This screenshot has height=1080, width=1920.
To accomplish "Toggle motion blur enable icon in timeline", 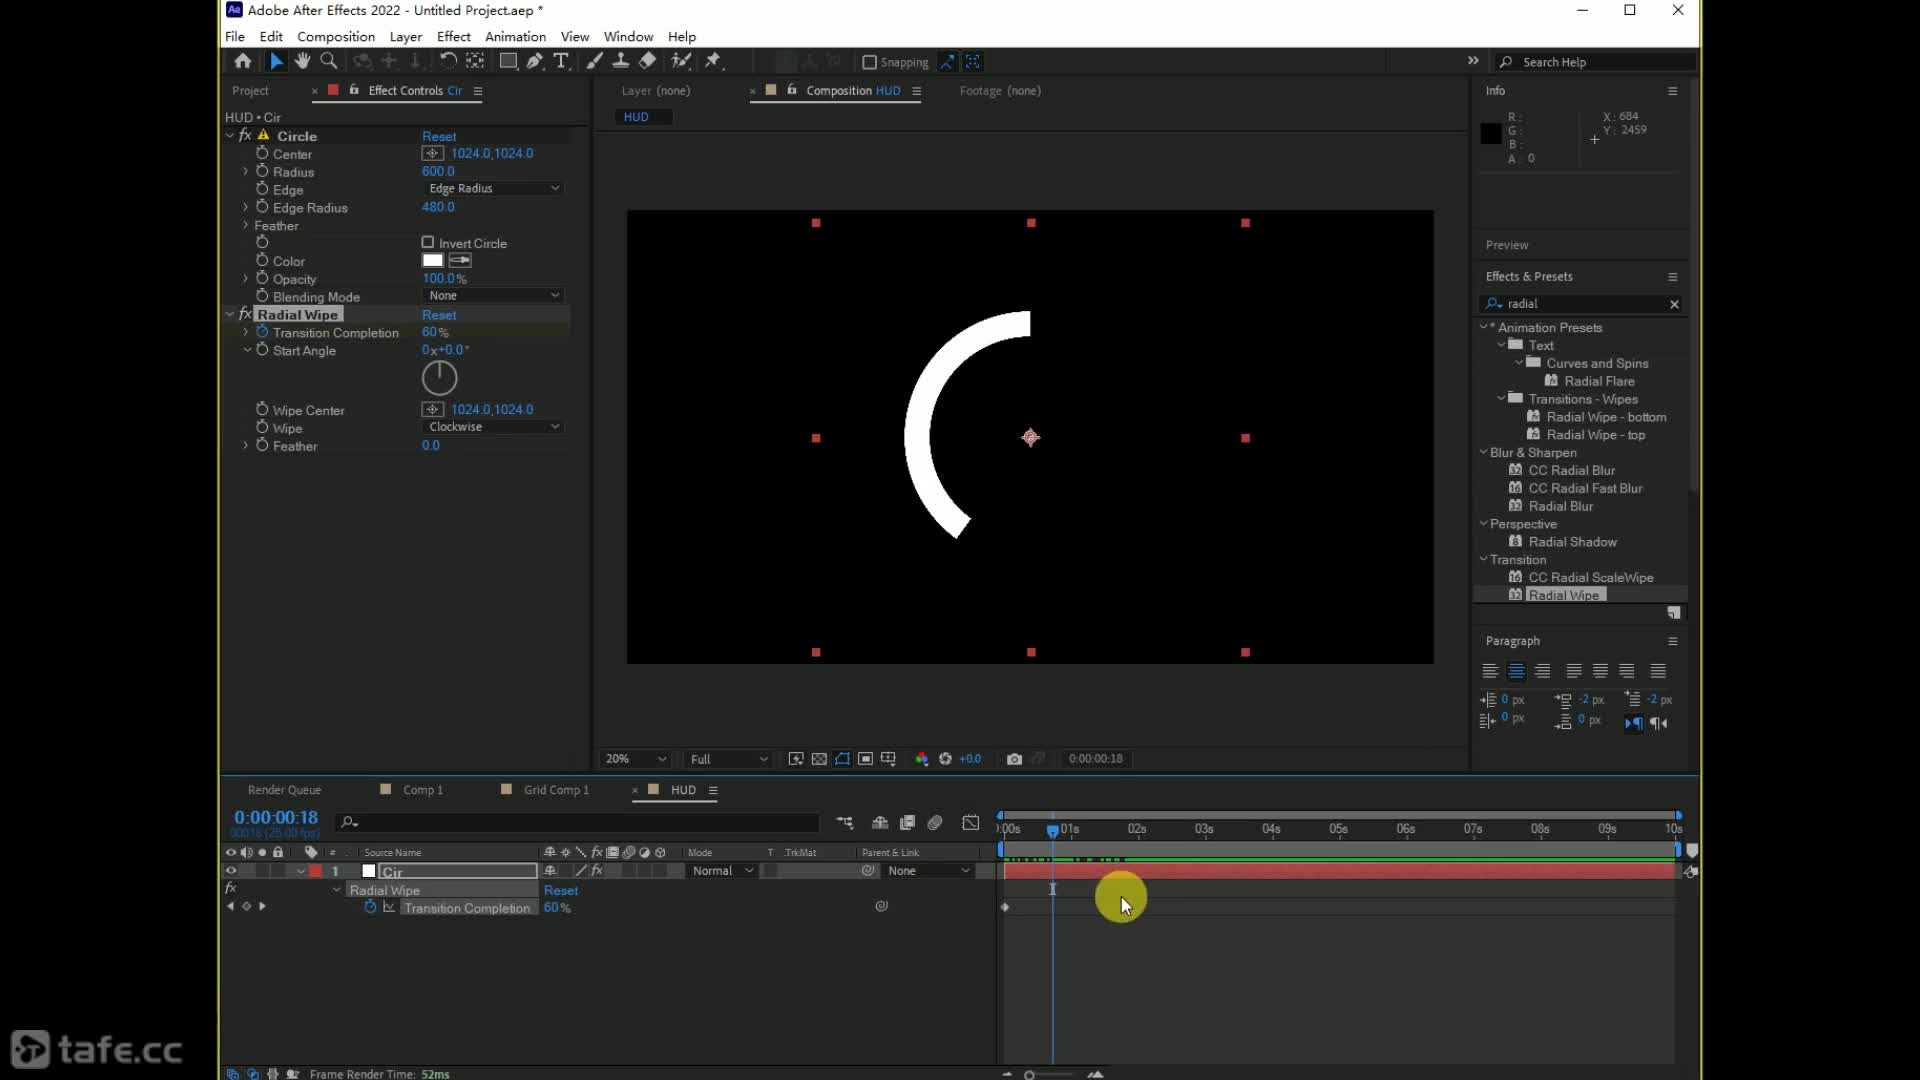I will [x=935, y=822].
